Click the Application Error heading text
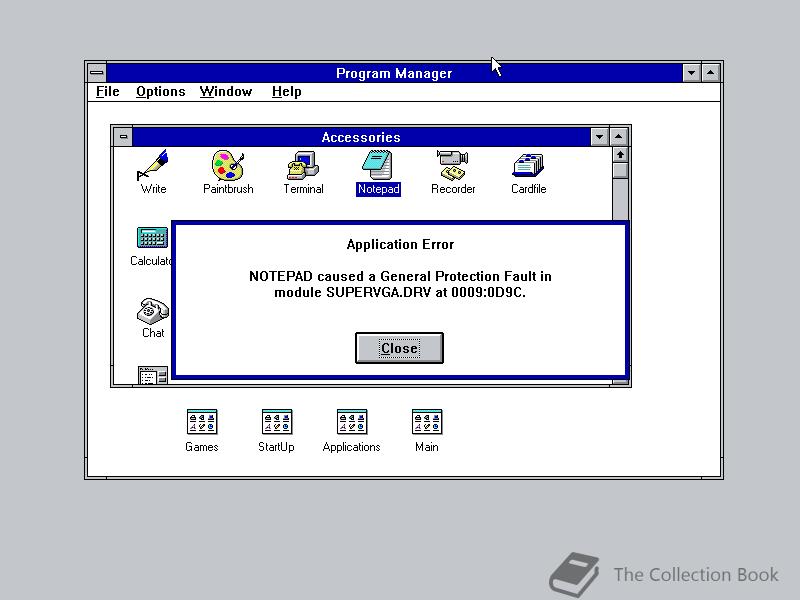The image size is (800, 600). [x=401, y=244]
